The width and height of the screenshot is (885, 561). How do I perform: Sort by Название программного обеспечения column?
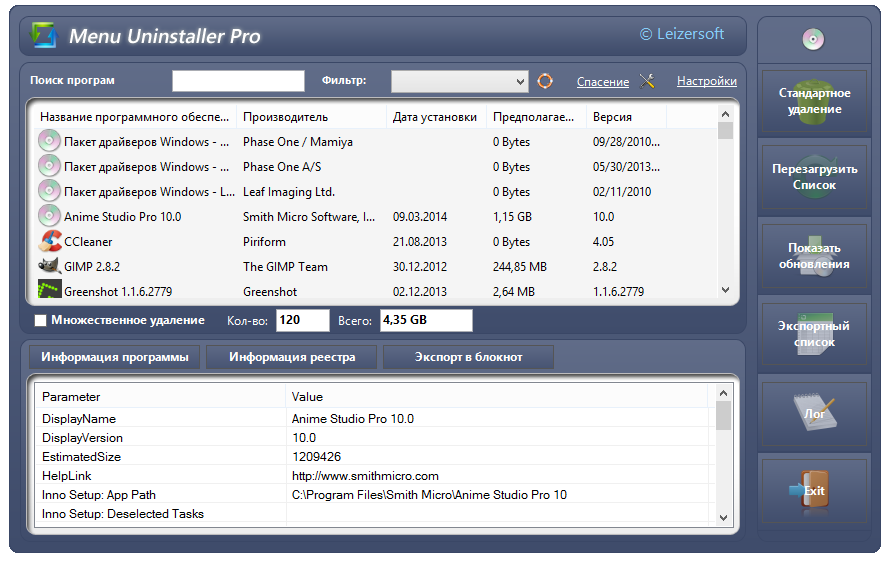click(135, 117)
